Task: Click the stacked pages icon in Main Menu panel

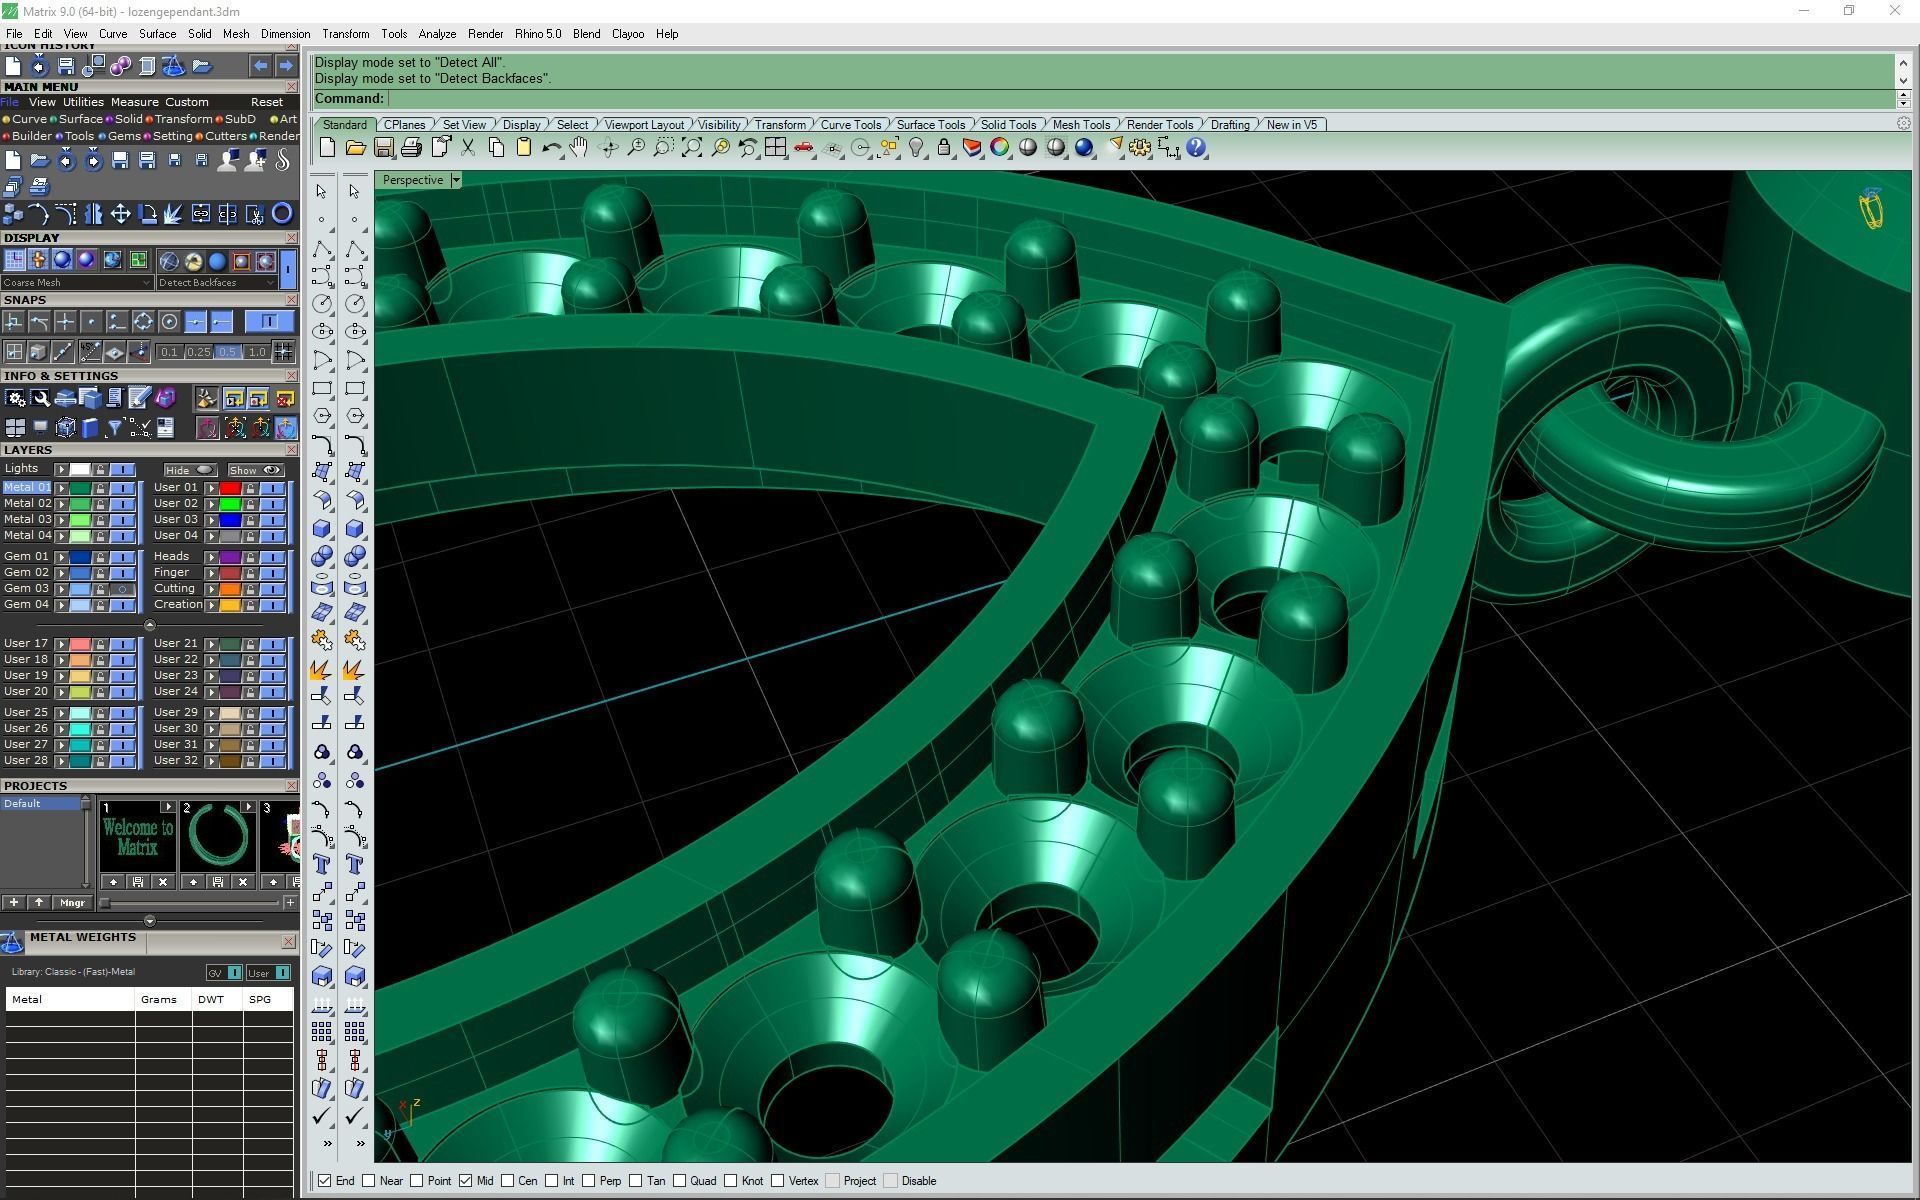Action: (x=12, y=186)
